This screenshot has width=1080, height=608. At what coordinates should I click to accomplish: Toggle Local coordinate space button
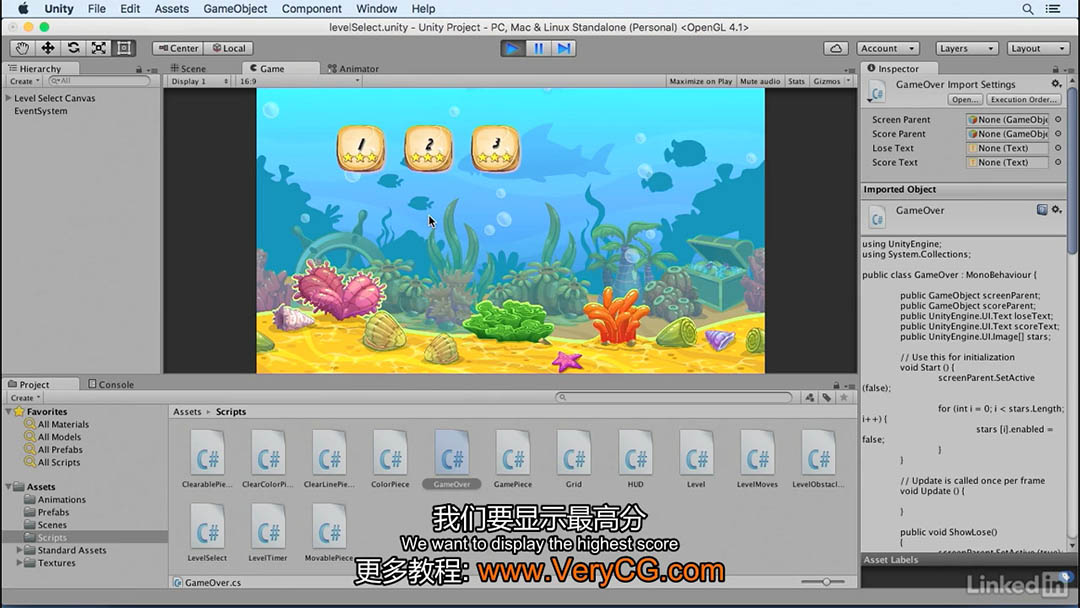(229, 48)
